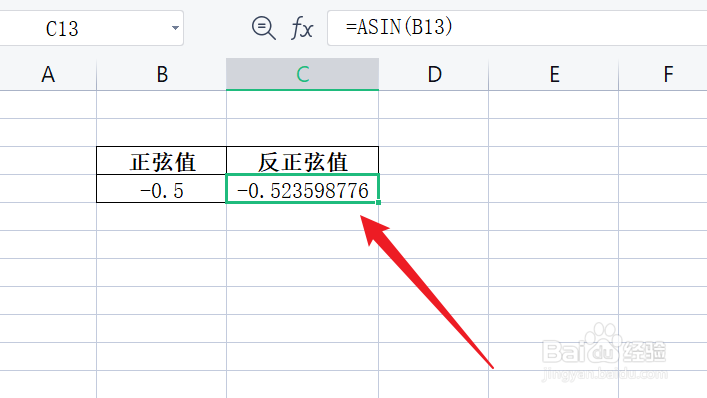707x398 pixels.
Task: Select column E header
Action: (554, 74)
